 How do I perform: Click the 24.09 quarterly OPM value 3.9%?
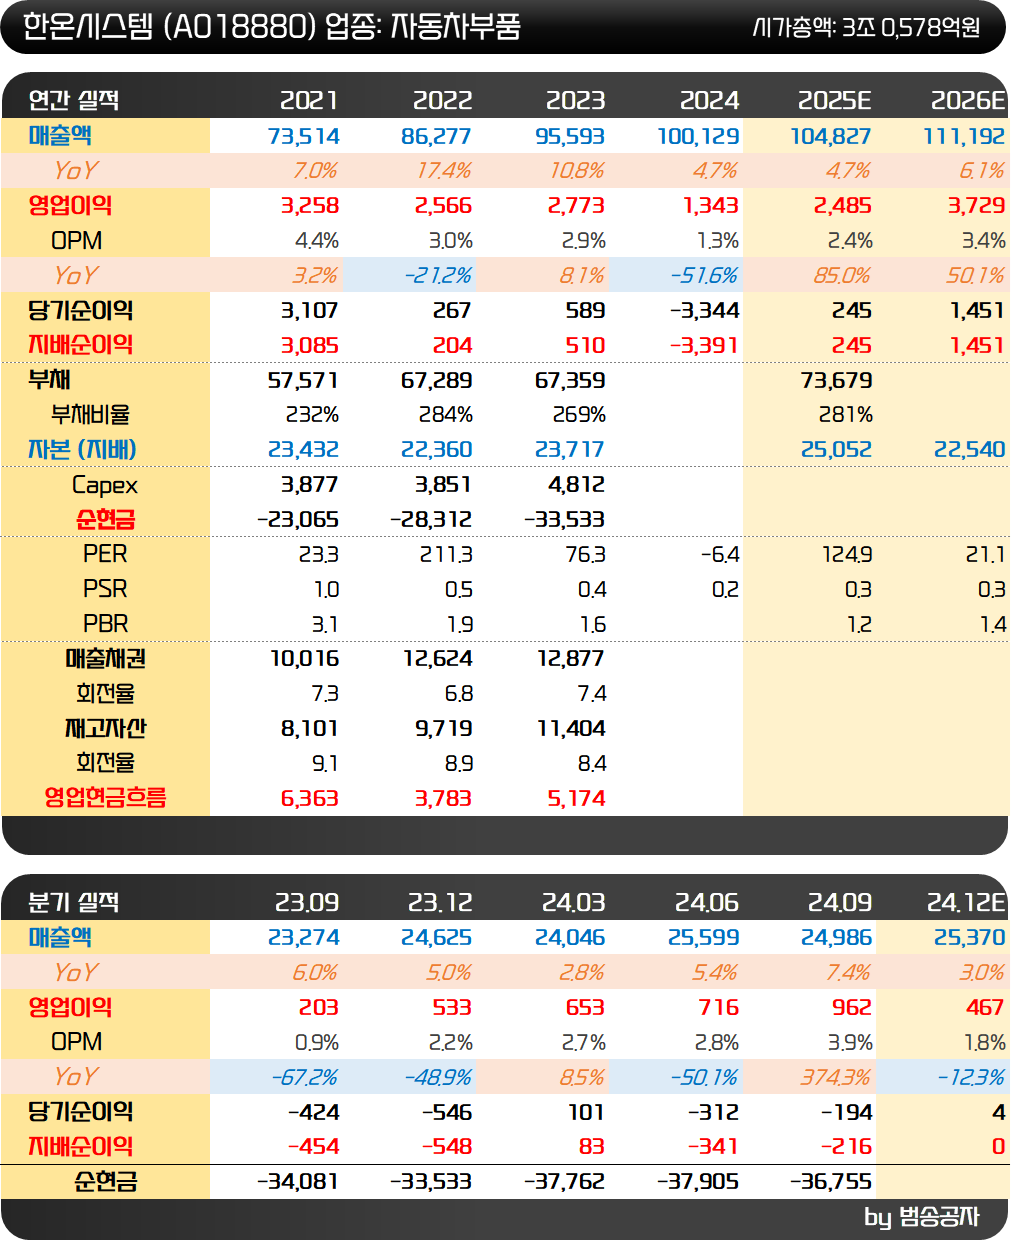pos(850,1042)
